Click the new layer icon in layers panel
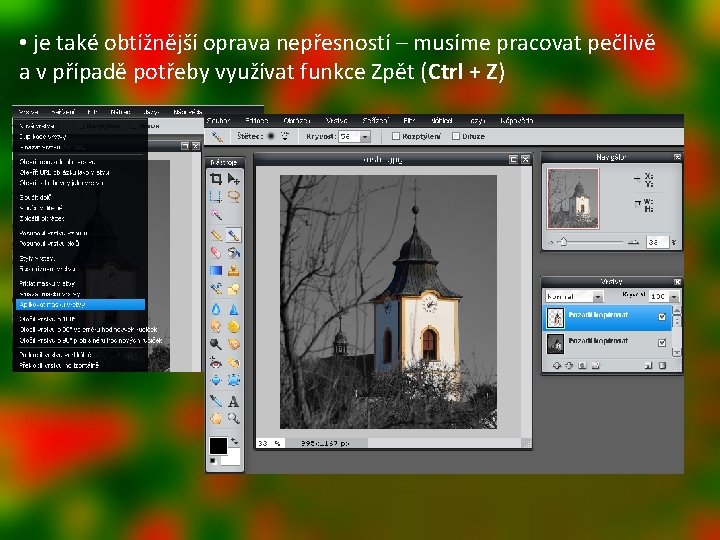The height and width of the screenshot is (540, 720). click(648, 366)
